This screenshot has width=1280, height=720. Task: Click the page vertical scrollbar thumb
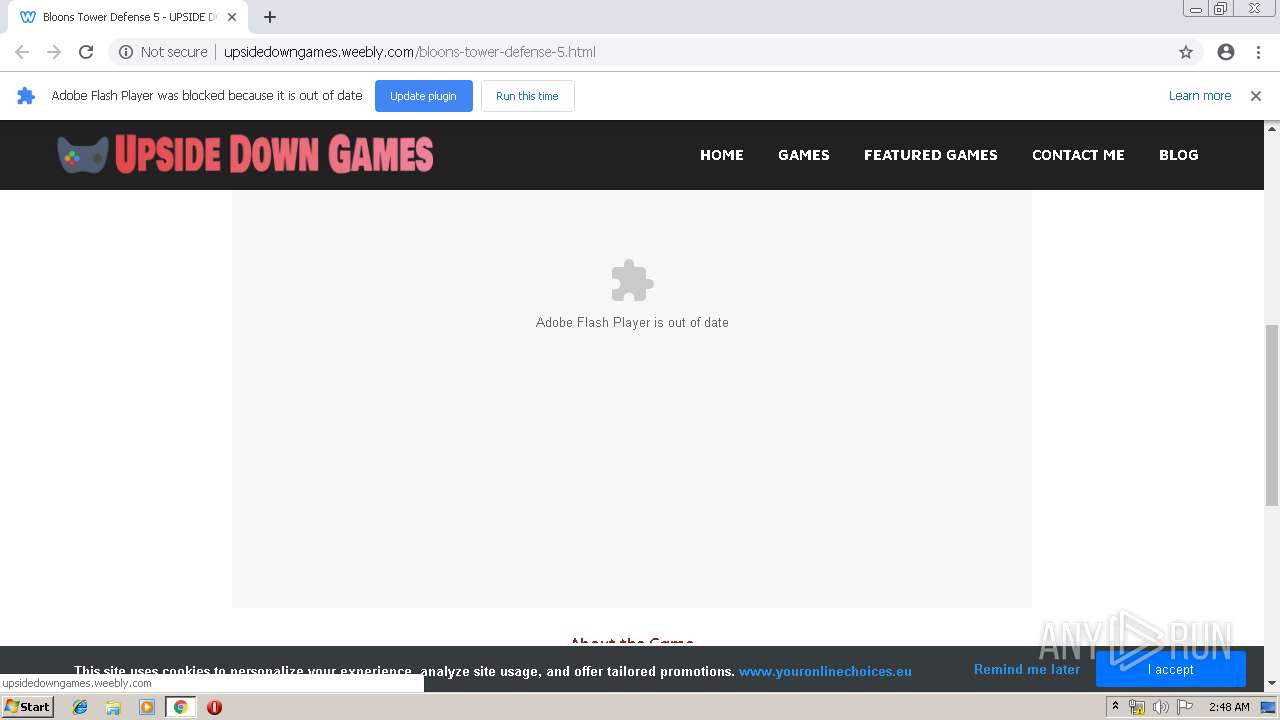[x=1272, y=415]
